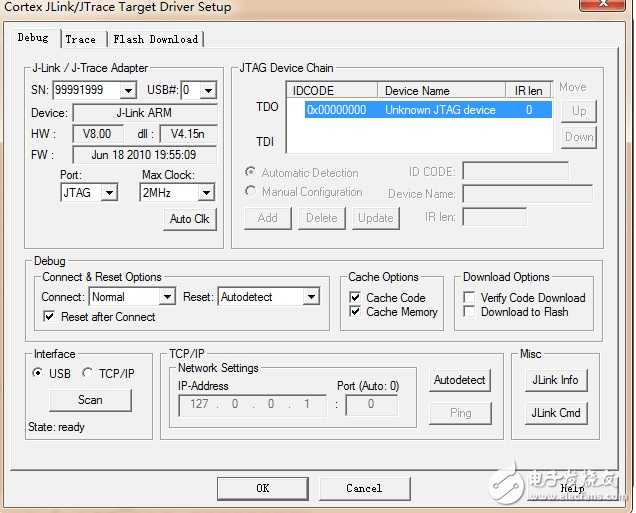Switch to the Trace tab
The image size is (636, 513).
point(83,39)
